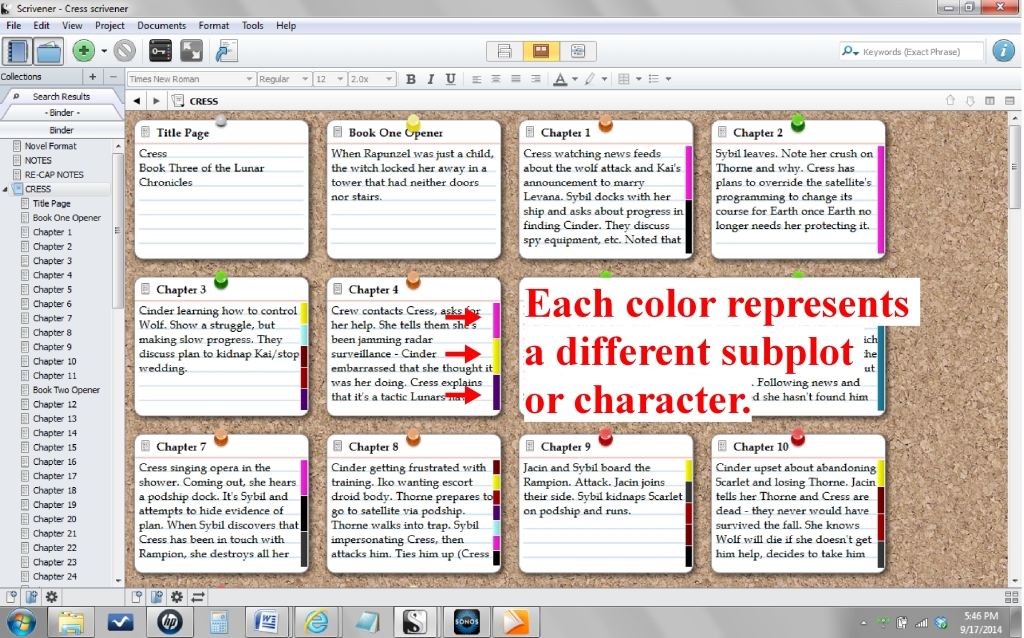Switch to Corkboard view mode
Image resolution: width=1024 pixels, height=638 pixels.
point(541,51)
